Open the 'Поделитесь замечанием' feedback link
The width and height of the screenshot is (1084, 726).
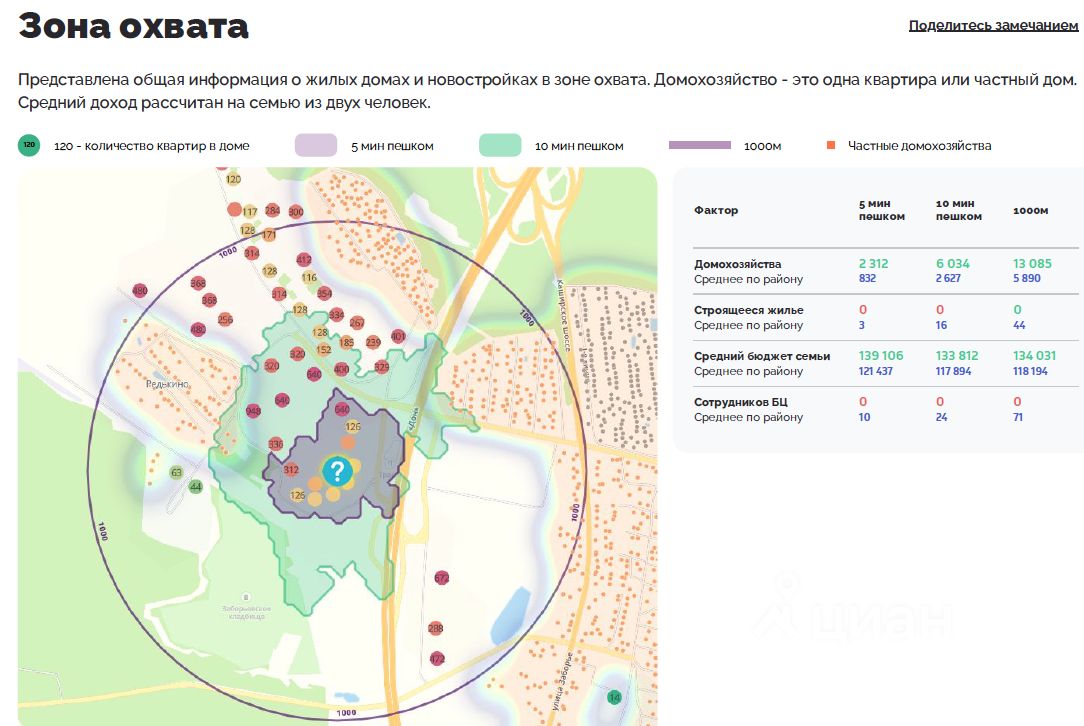993,26
